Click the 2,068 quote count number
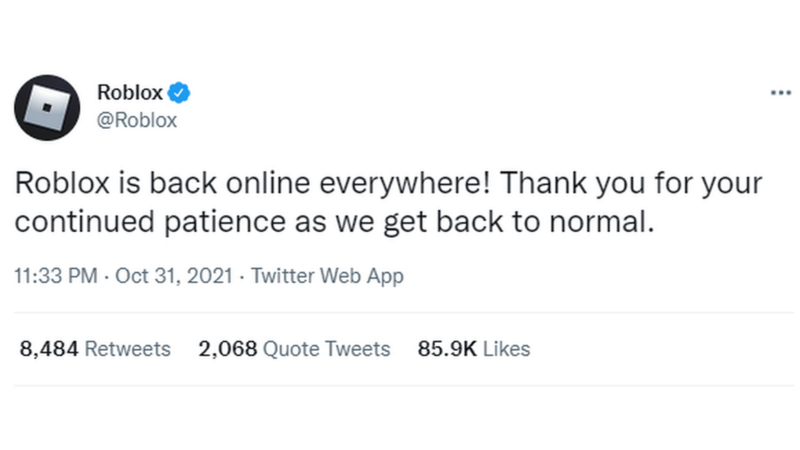The height and width of the screenshot is (450, 800). [x=227, y=349]
